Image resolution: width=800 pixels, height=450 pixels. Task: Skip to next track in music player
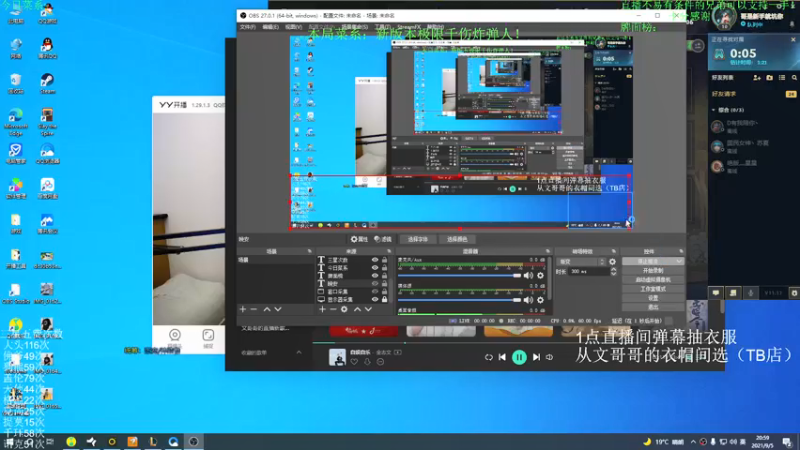point(536,357)
